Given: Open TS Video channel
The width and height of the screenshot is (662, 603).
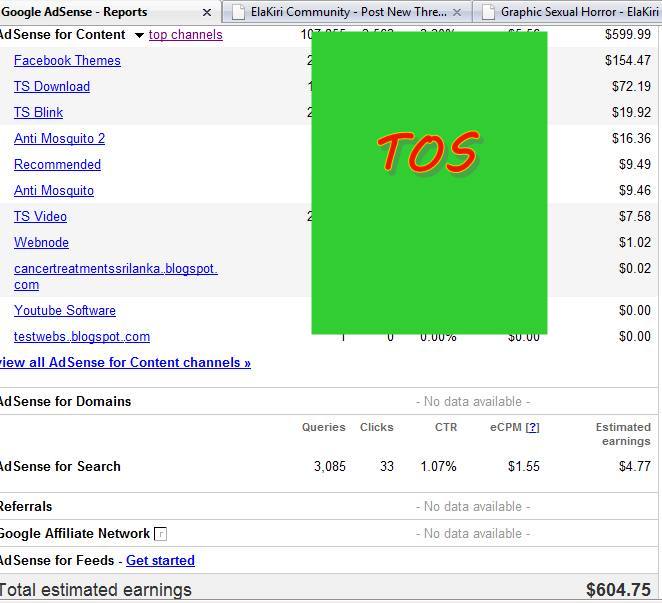Looking at the screenshot, I should [41, 217].
